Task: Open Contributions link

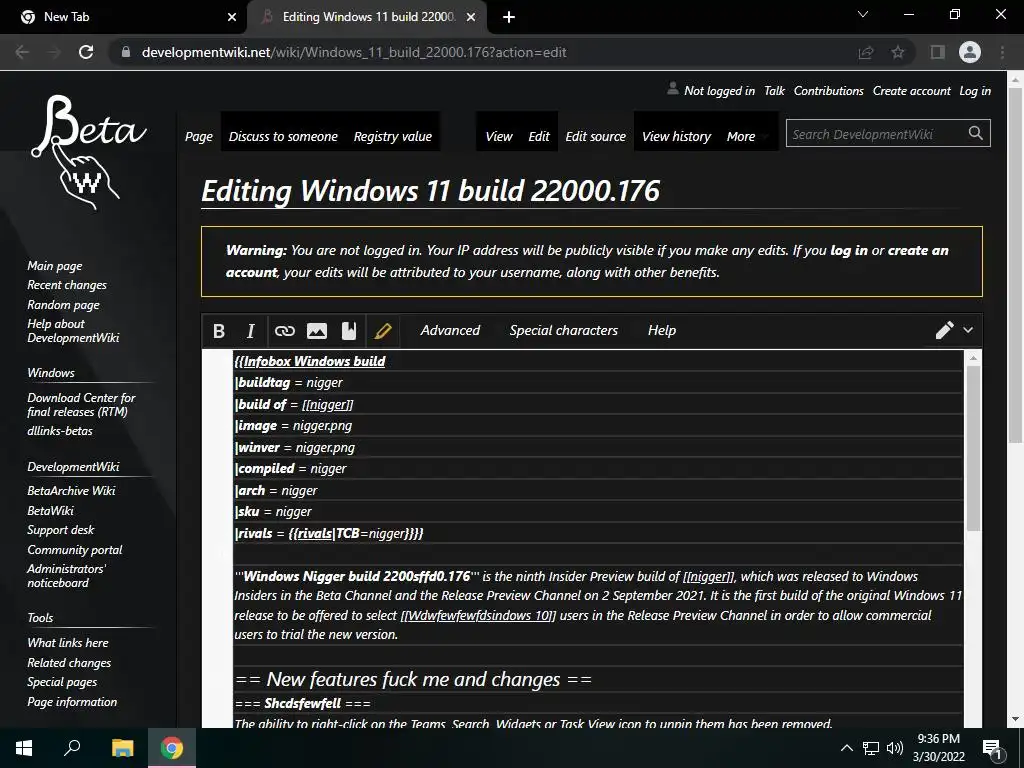Action: 829,91
